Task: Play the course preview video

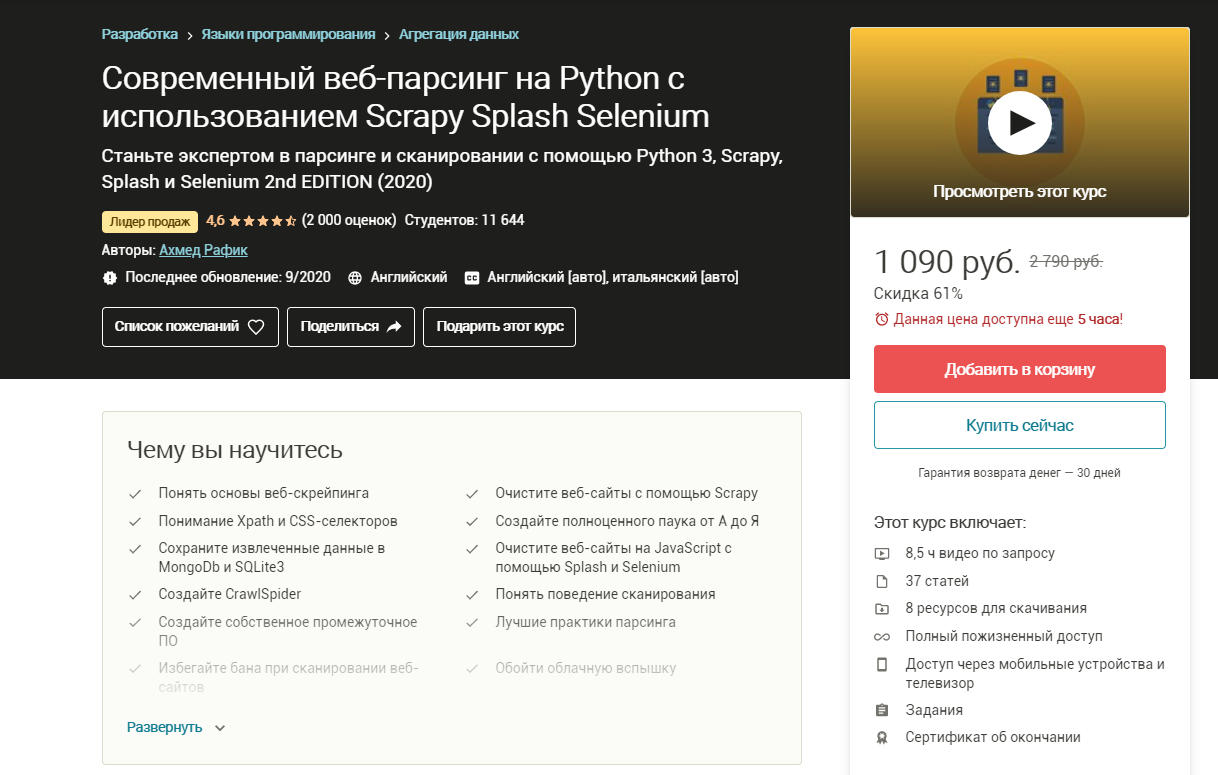Action: (x=1019, y=122)
